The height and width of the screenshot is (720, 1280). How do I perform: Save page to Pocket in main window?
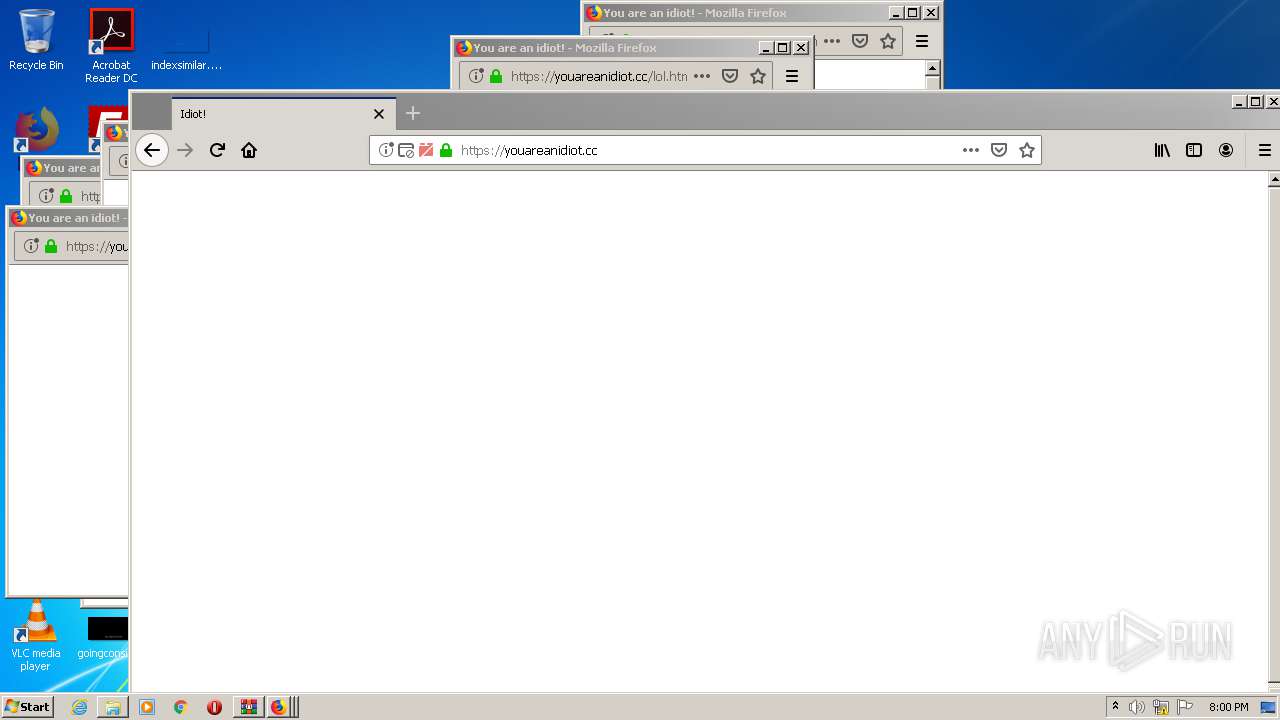coord(999,150)
